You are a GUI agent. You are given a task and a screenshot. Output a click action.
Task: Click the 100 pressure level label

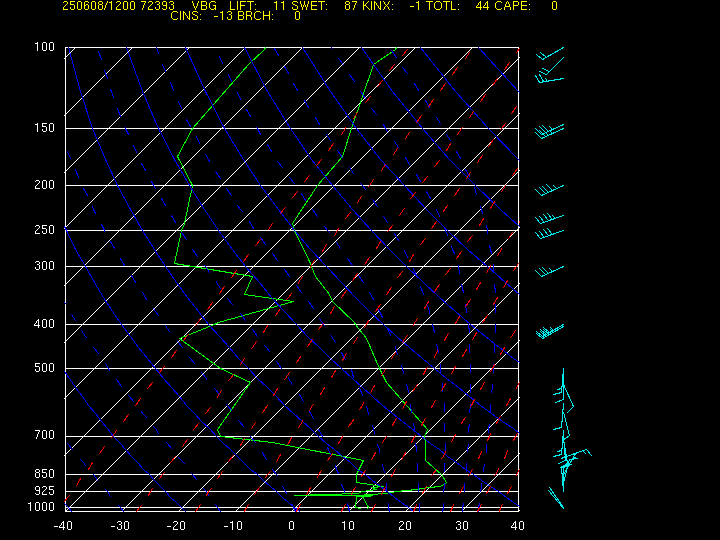pyautogui.click(x=45, y=47)
